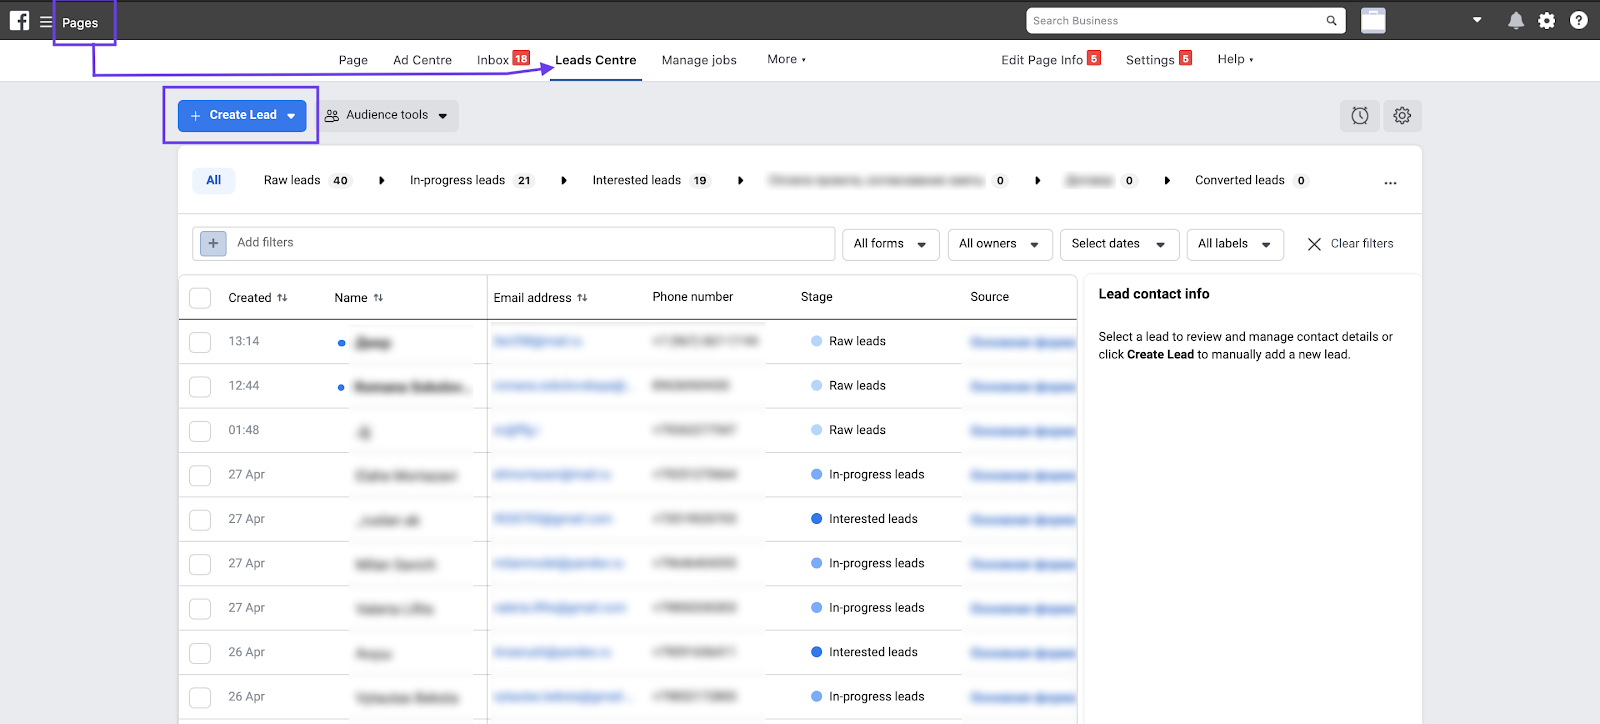
Task: Click the Facebook logo icon
Action: [x=19, y=21]
